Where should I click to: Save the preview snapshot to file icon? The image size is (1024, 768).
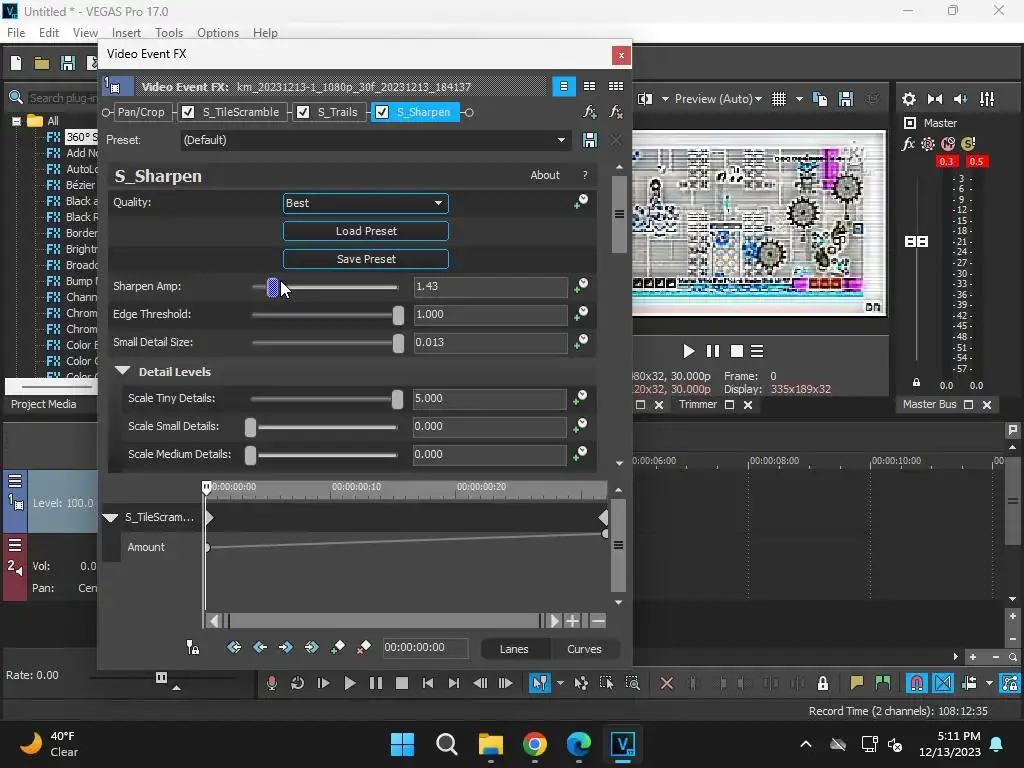pos(846,99)
